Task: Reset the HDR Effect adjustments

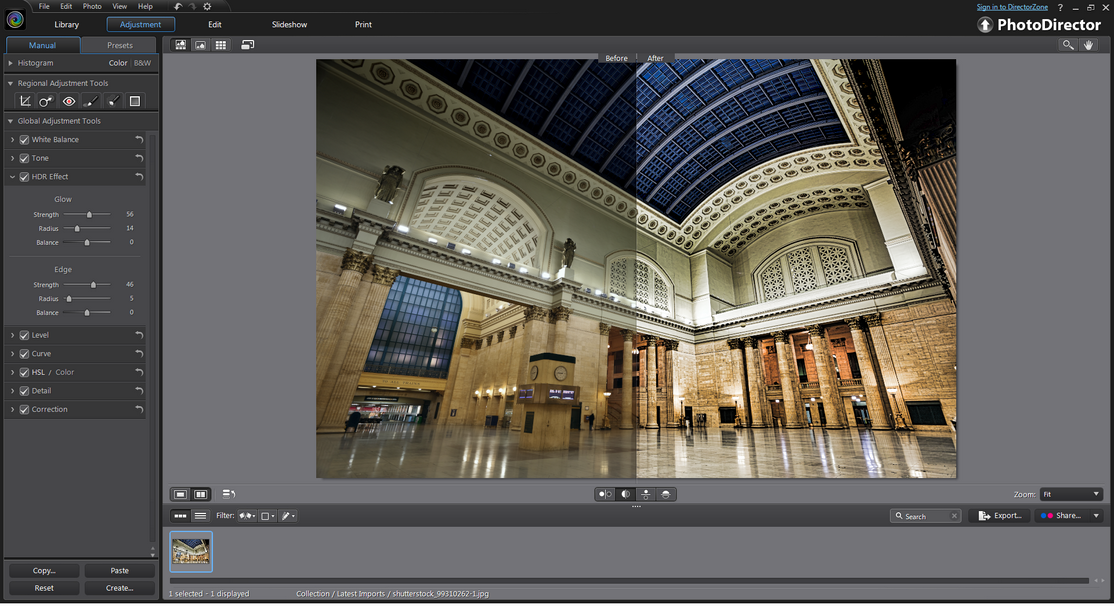Action: tap(139, 177)
